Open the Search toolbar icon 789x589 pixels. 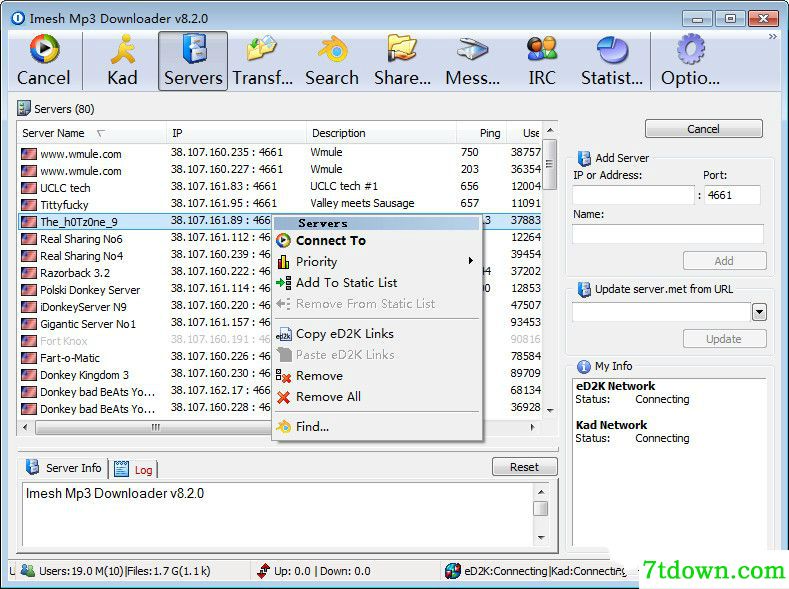332,49
